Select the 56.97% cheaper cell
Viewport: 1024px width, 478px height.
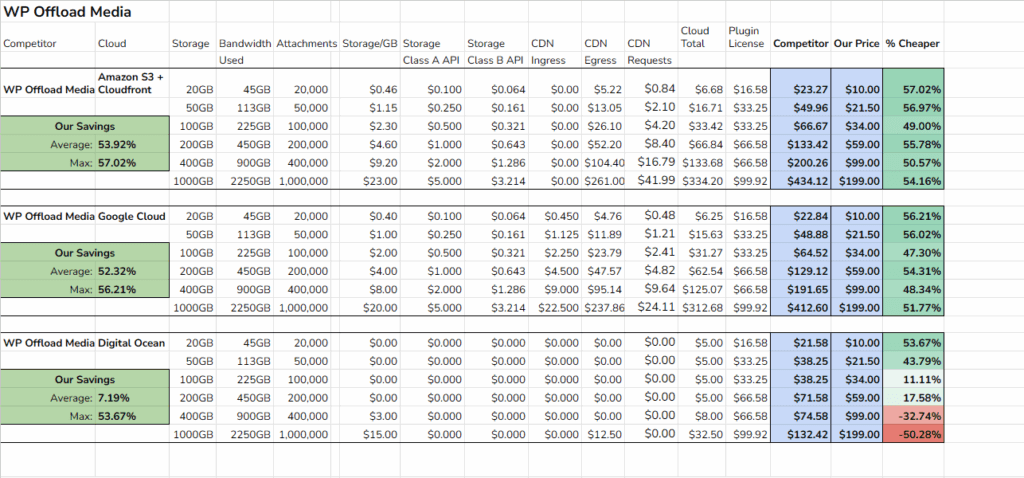(x=913, y=108)
